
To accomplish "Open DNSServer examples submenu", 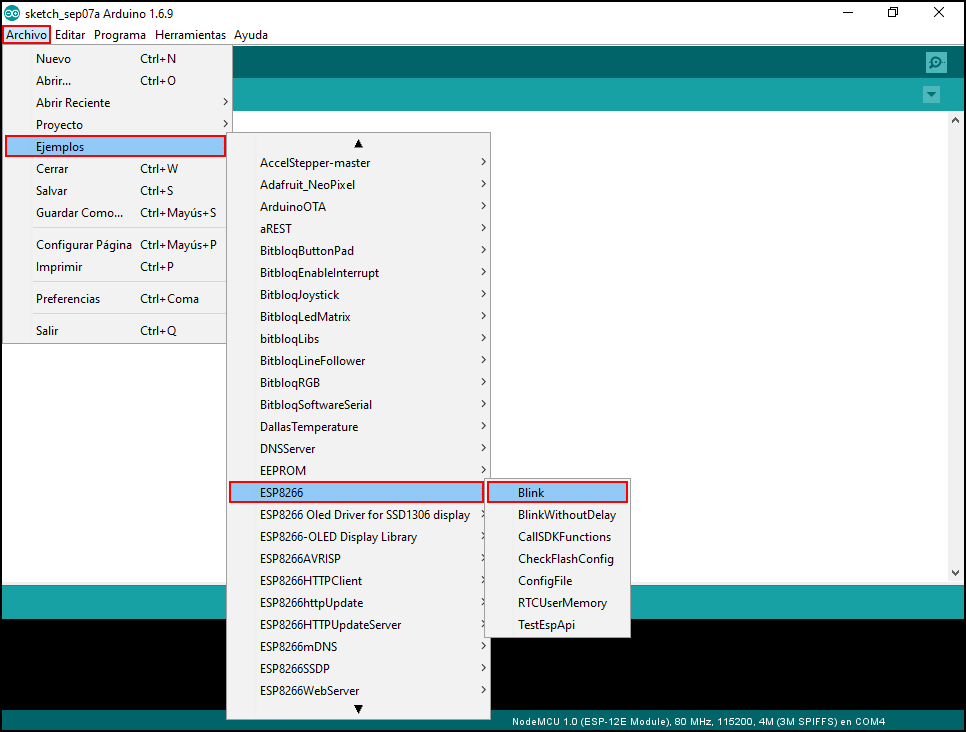I will tap(359, 449).
